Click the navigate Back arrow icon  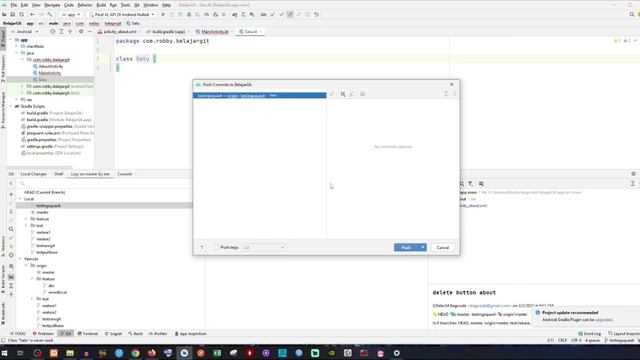tap(32, 15)
